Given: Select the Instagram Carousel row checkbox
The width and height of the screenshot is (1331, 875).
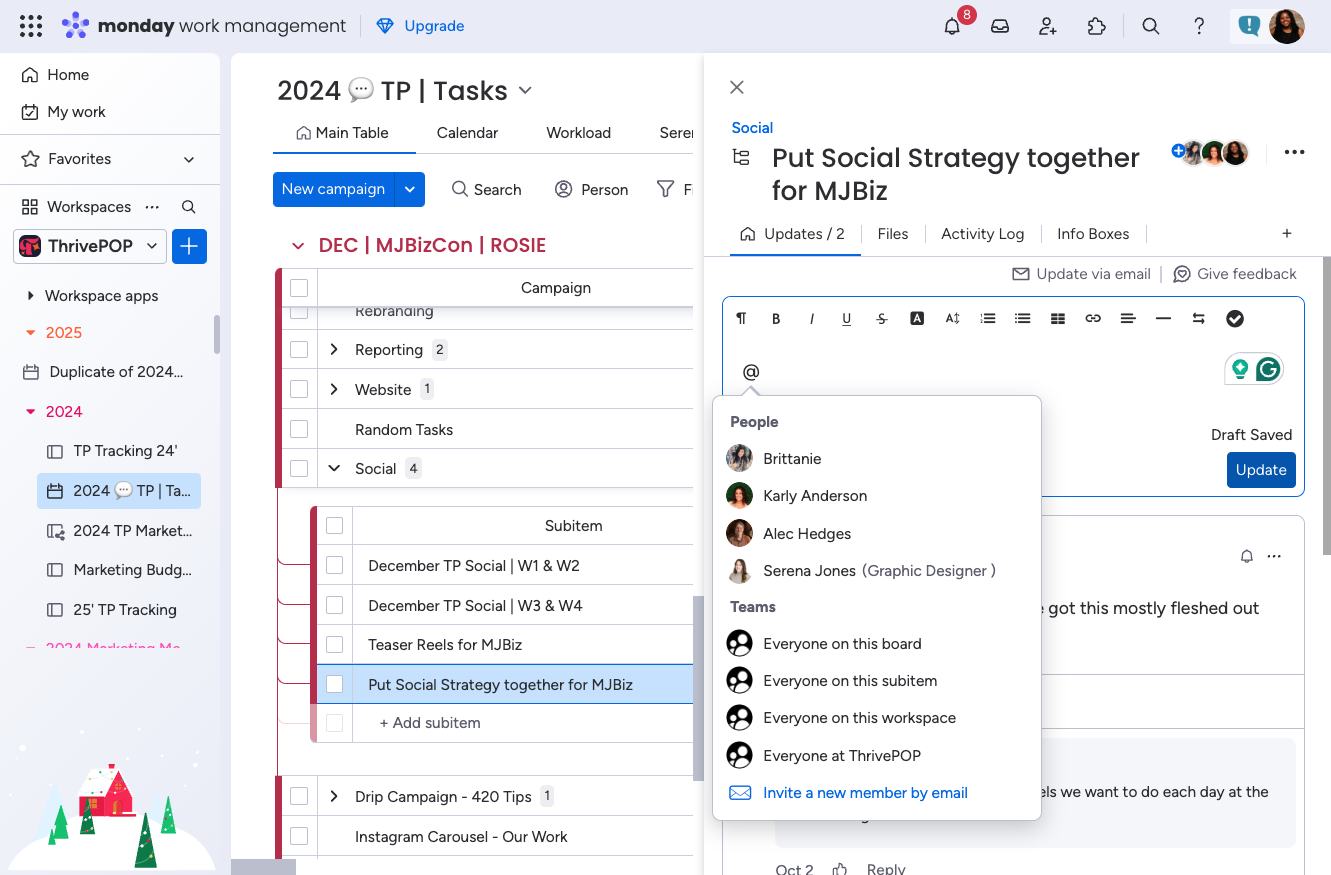Looking at the screenshot, I should pos(299,836).
